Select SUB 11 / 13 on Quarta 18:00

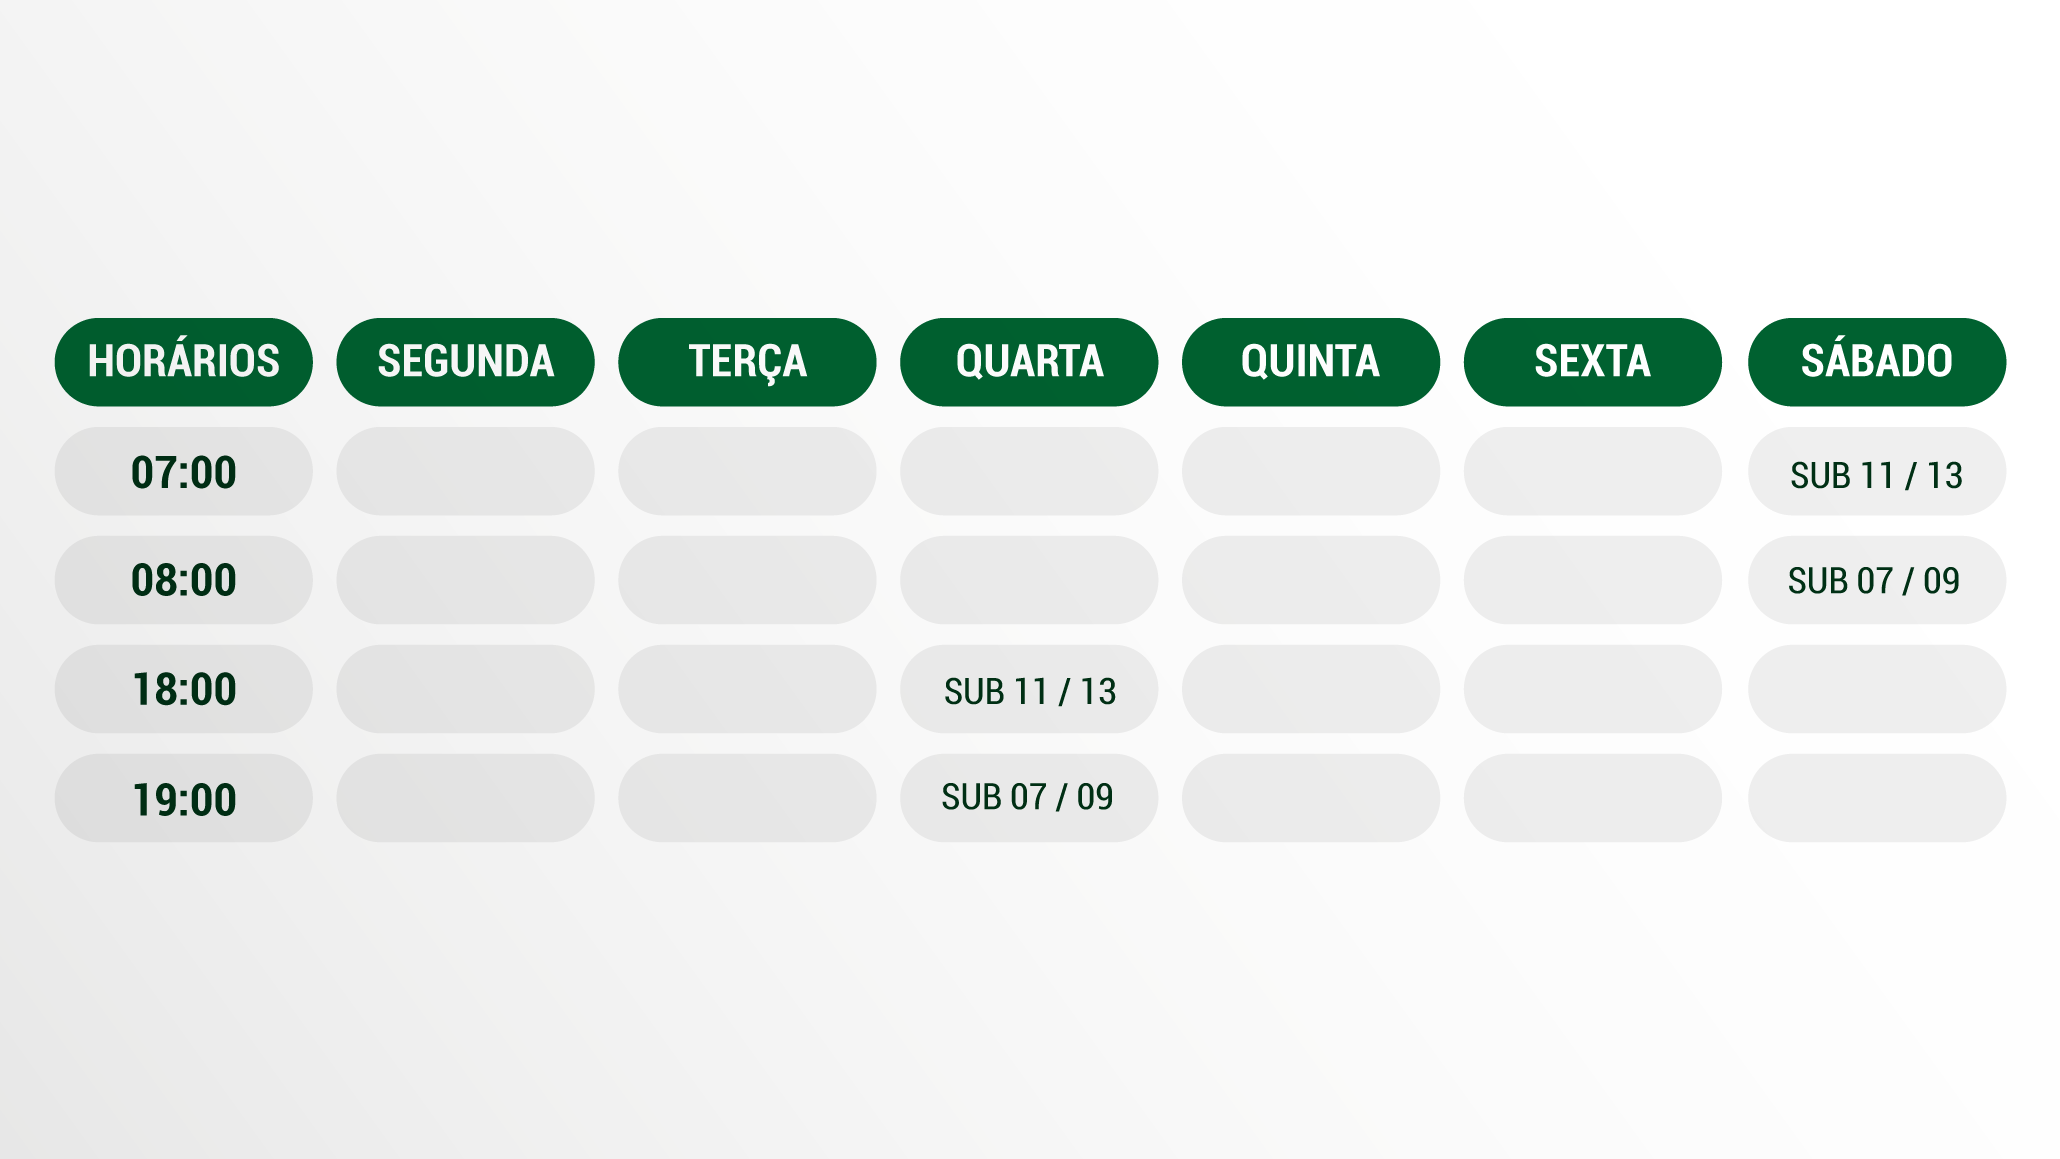pyautogui.click(x=1029, y=689)
